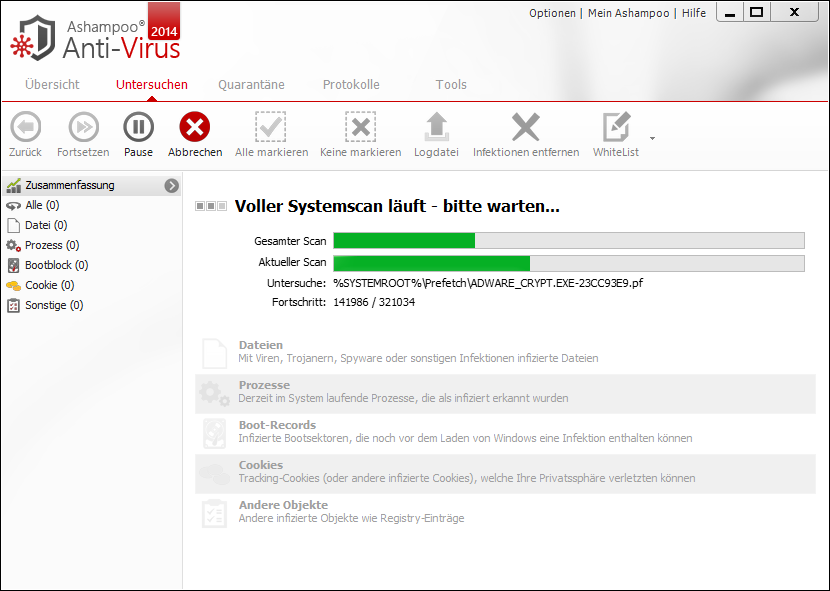This screenshot has height=591, width=830.
Task: Click Infektionen entfernen X icon
Action: point(525,127)
